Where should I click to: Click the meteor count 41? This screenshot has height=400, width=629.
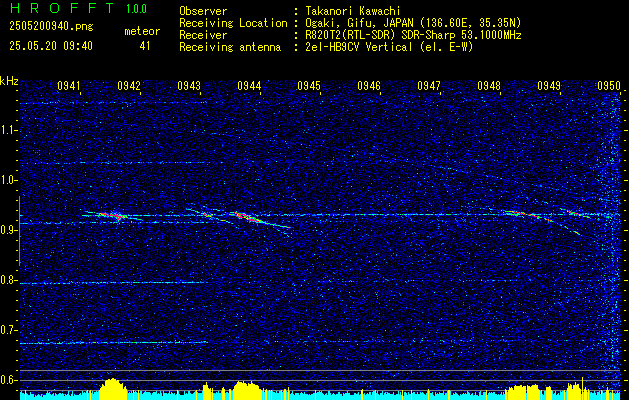(x=145, y=46)
